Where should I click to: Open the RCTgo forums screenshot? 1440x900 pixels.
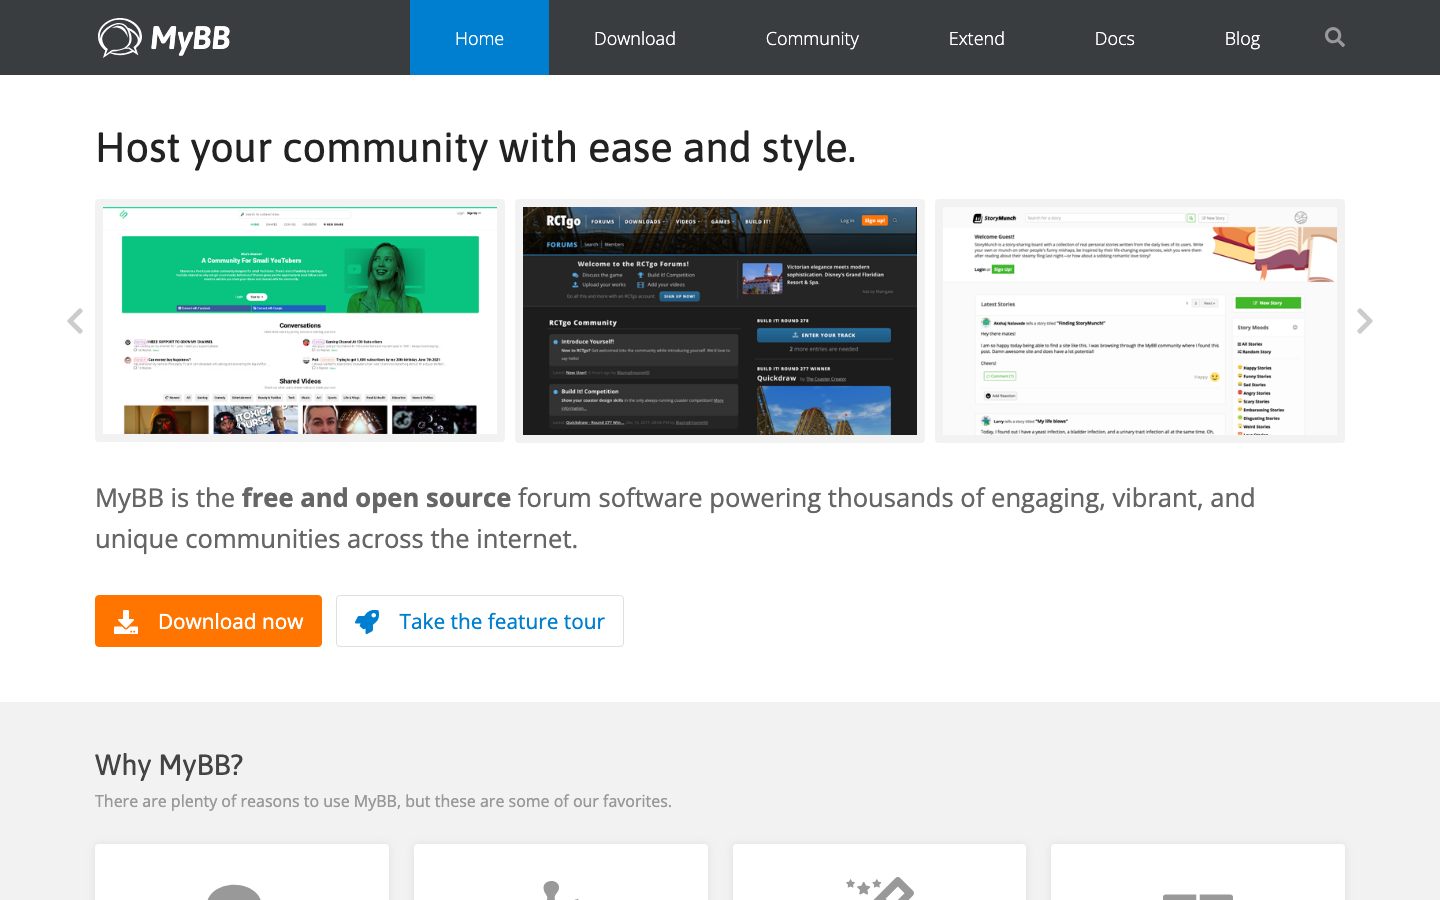coord(720,321)
